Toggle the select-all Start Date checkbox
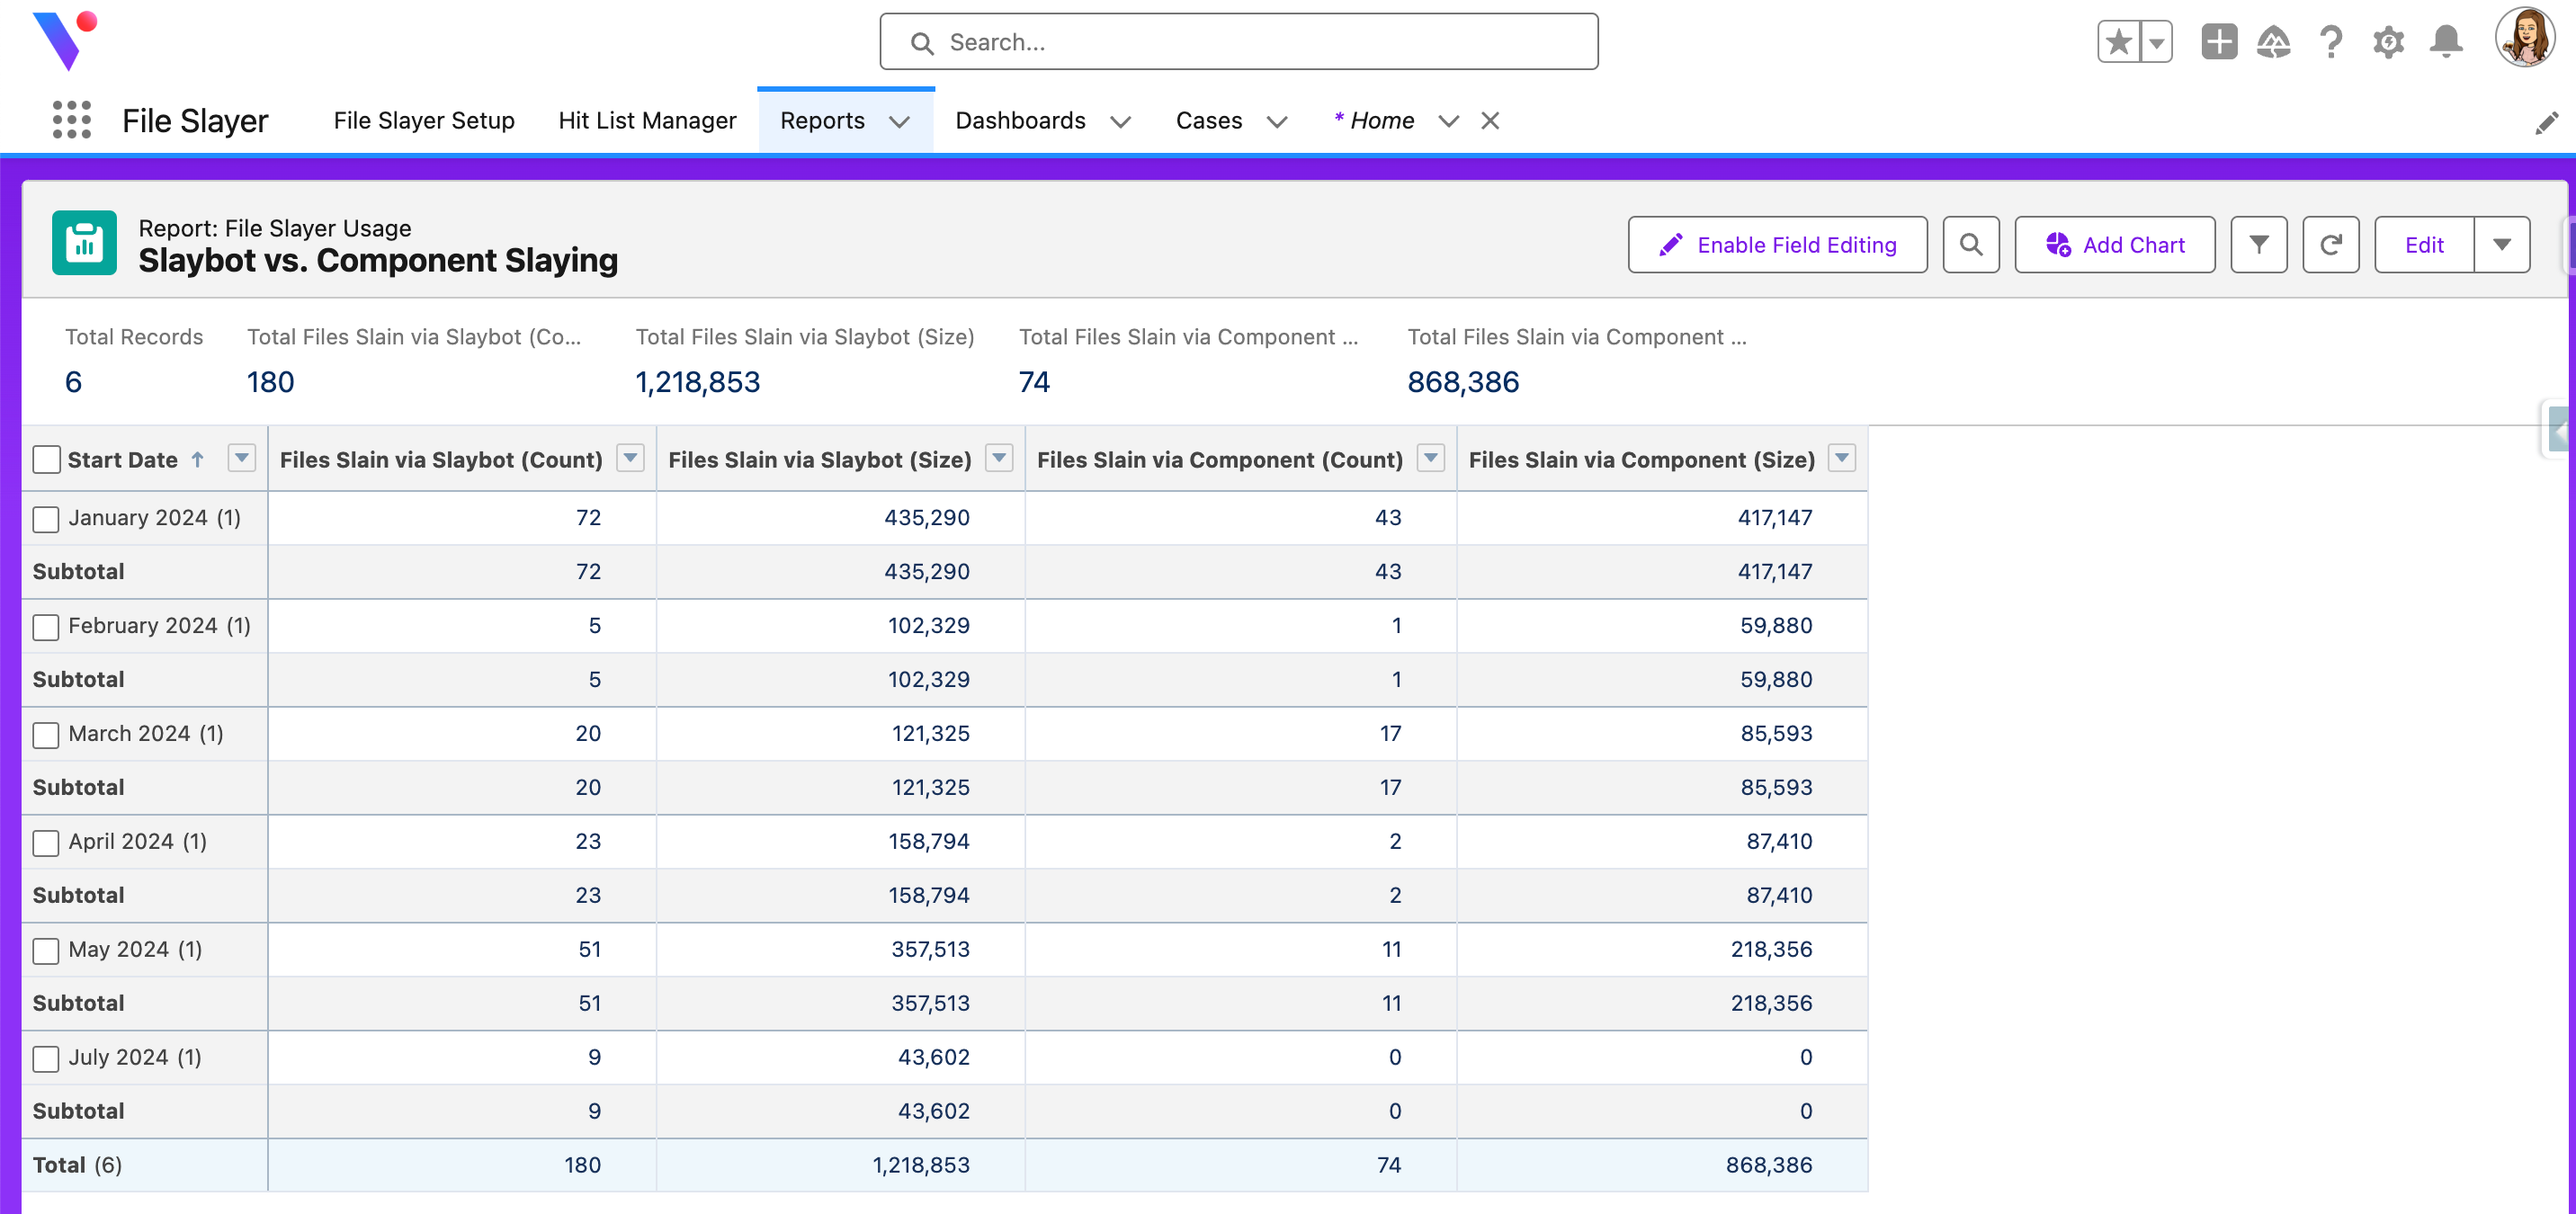The image size is (2576, 1214). 46,460
